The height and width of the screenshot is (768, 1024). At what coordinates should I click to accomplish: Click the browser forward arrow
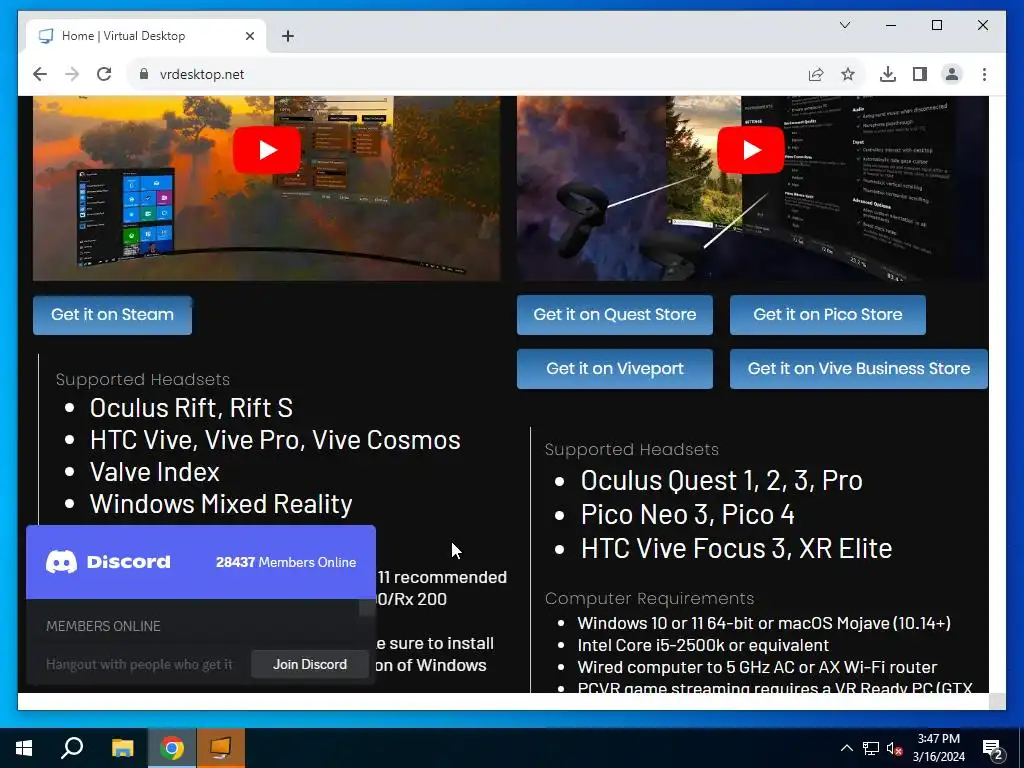pyautogui.click(x=72, y=74)
